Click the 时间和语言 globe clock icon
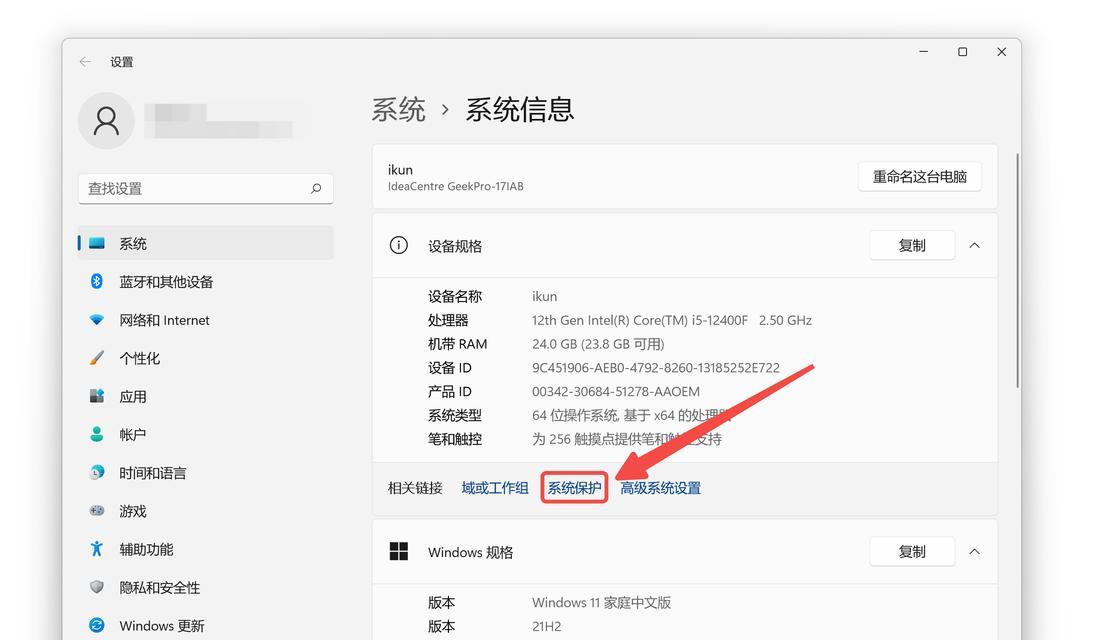Screen dimensions: 1096x640 (96, 472)
